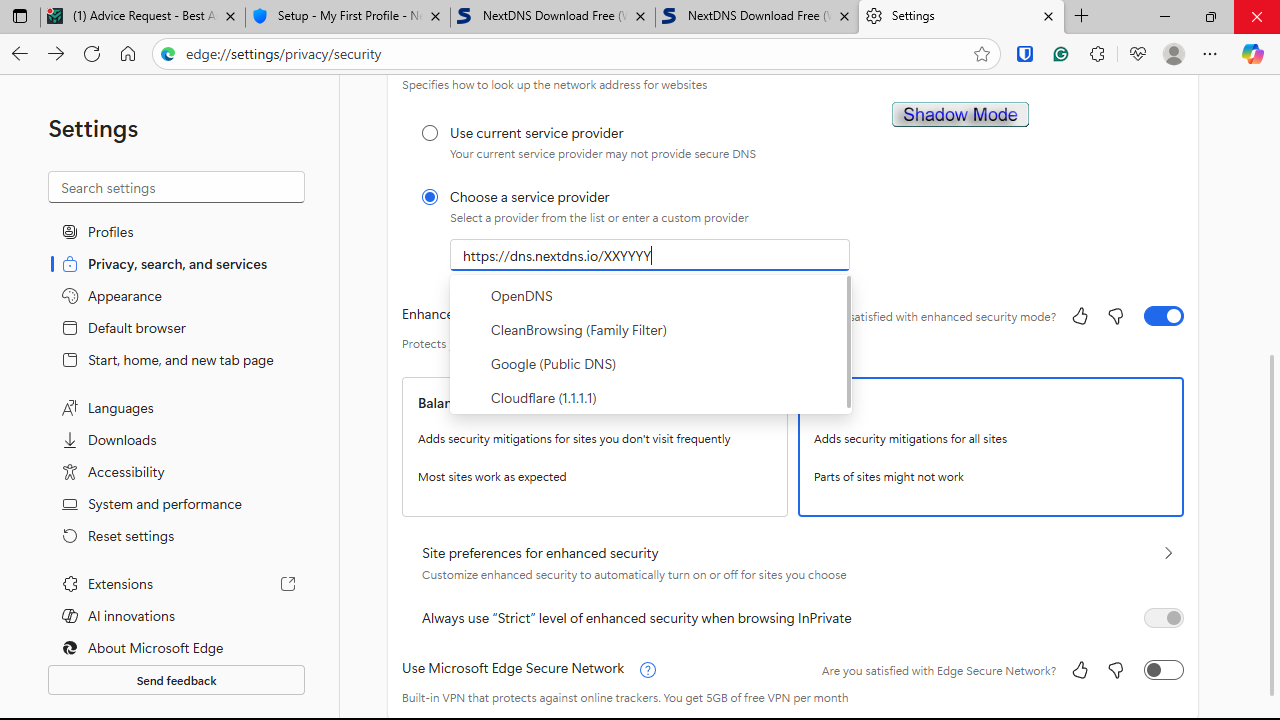Give thumbs down for Edge Secure Network

[x=1116, y=670]
